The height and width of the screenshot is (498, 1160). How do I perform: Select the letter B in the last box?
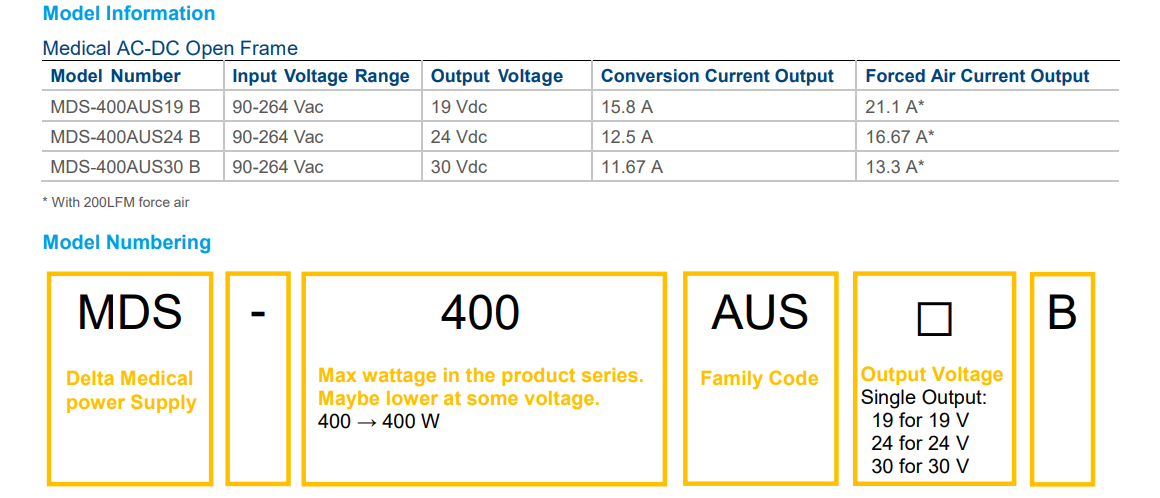pos(1062,313)
